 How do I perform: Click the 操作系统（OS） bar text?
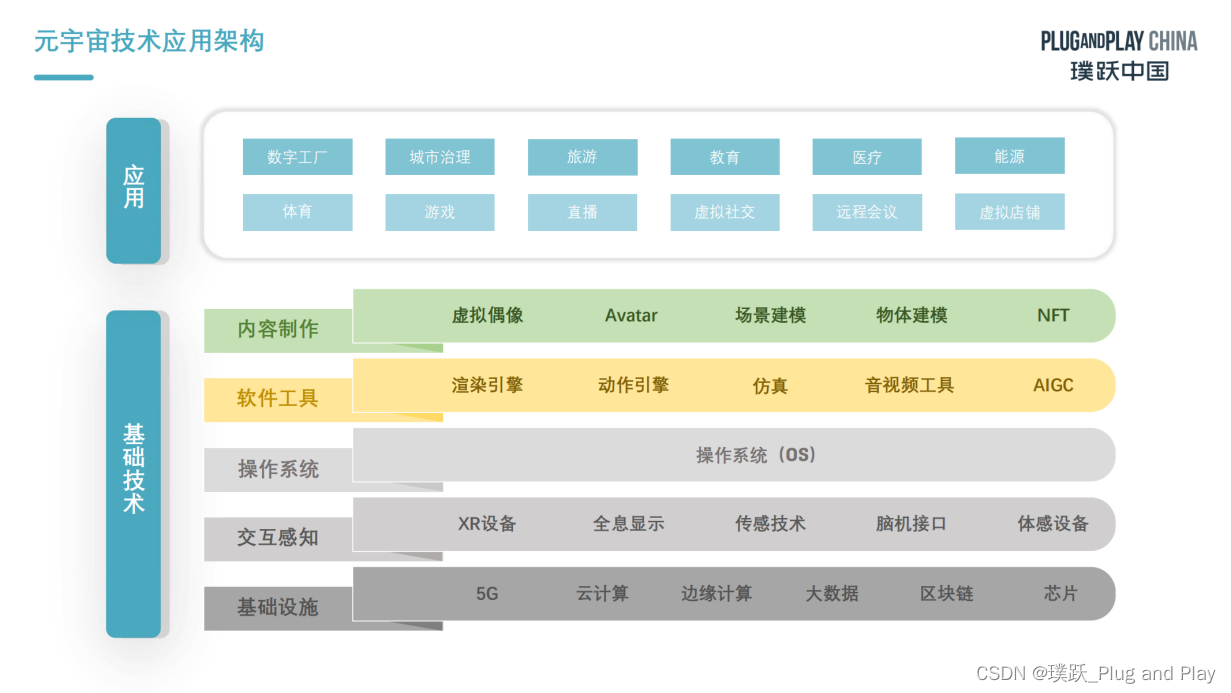pos(759,455)
